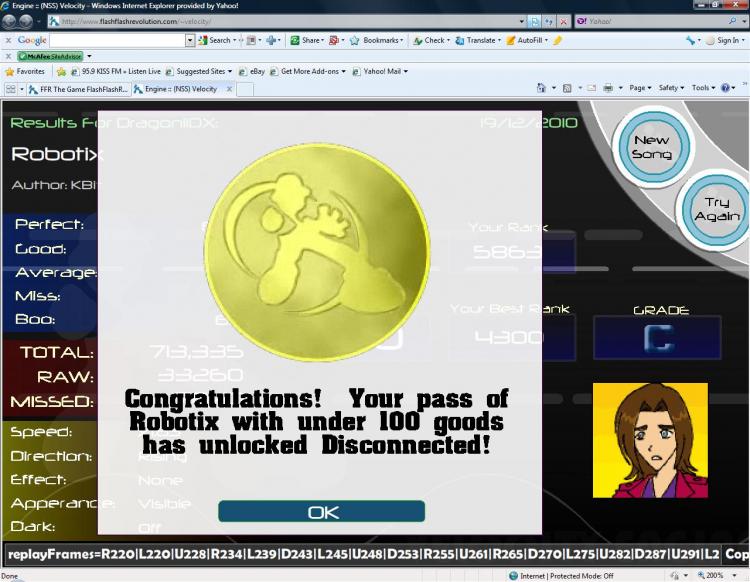The width and height of the screenshot is (750, 582).
Task: Click the Quick Tabs icon
Action: (x=11, y=89)
